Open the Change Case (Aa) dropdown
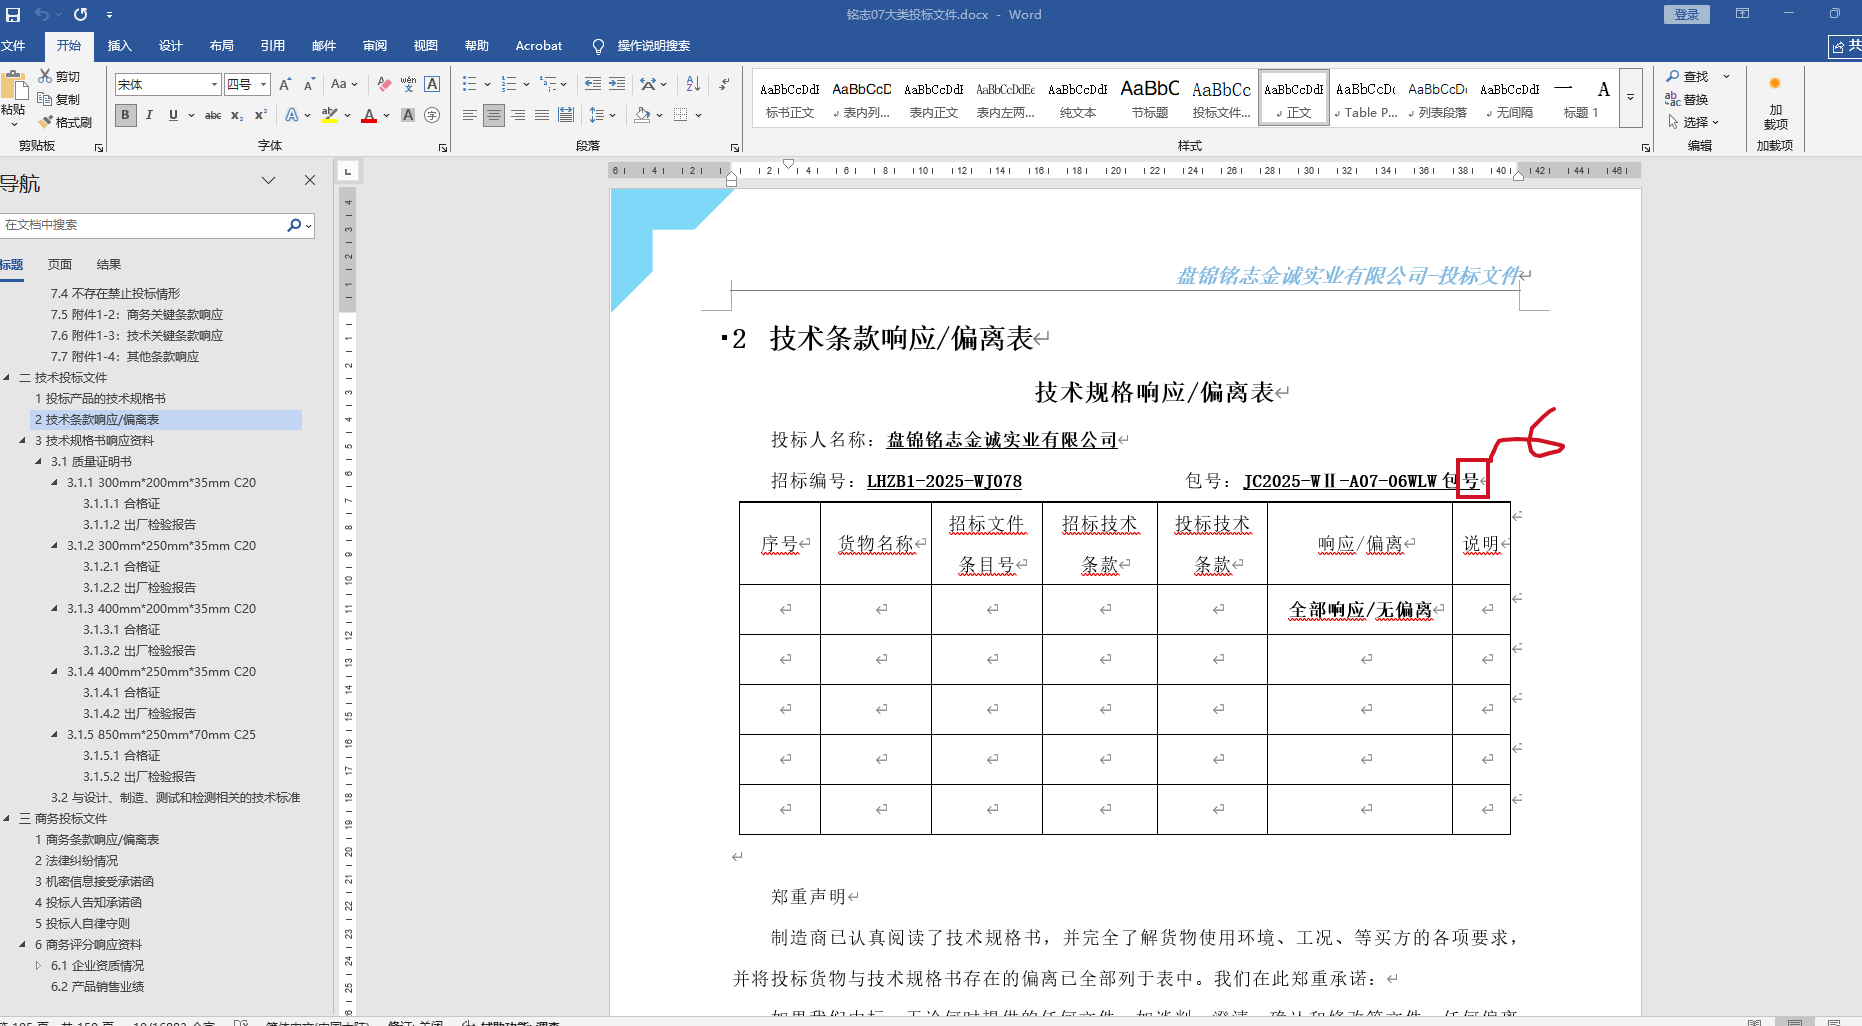The image size is (1862, 1026). pyautogui.click(x=344, y=84)
